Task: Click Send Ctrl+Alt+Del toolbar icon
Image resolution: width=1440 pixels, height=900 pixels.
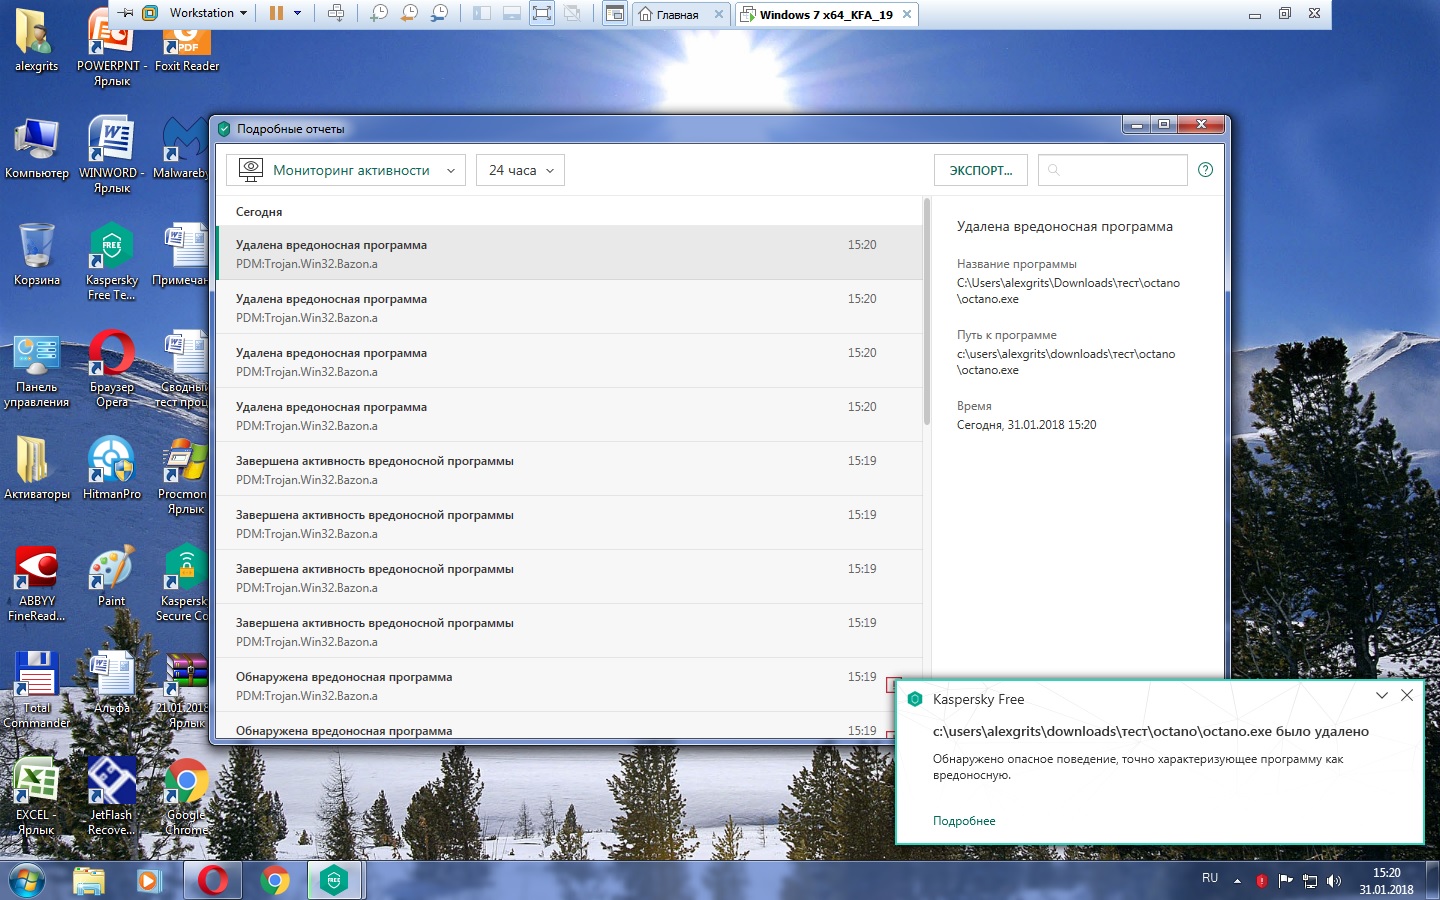Action: [336, 13]
